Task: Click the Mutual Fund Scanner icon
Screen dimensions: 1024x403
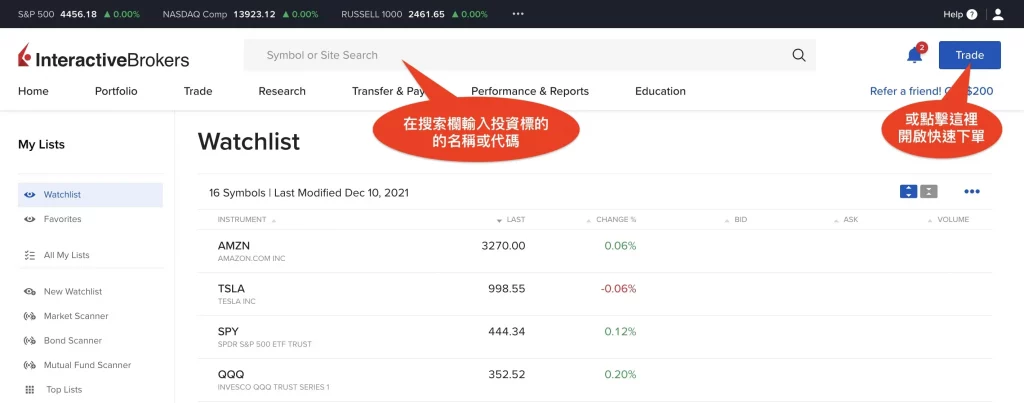Action: (29, 365)
